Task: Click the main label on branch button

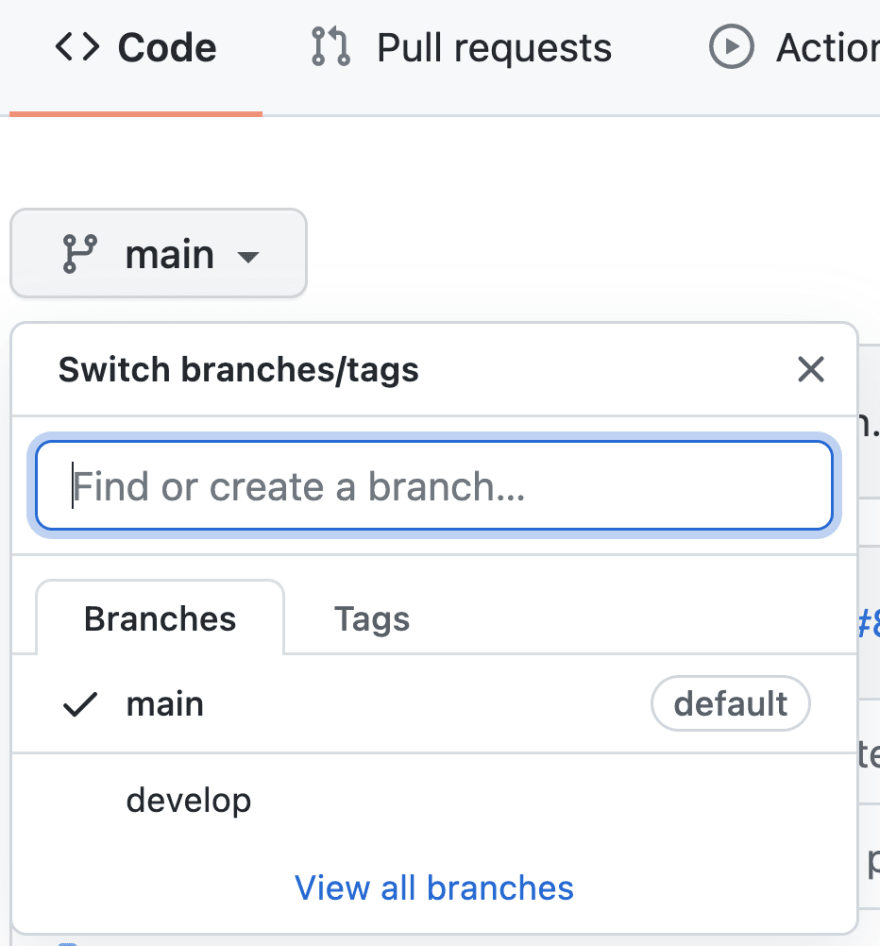Action: [169, 255]
